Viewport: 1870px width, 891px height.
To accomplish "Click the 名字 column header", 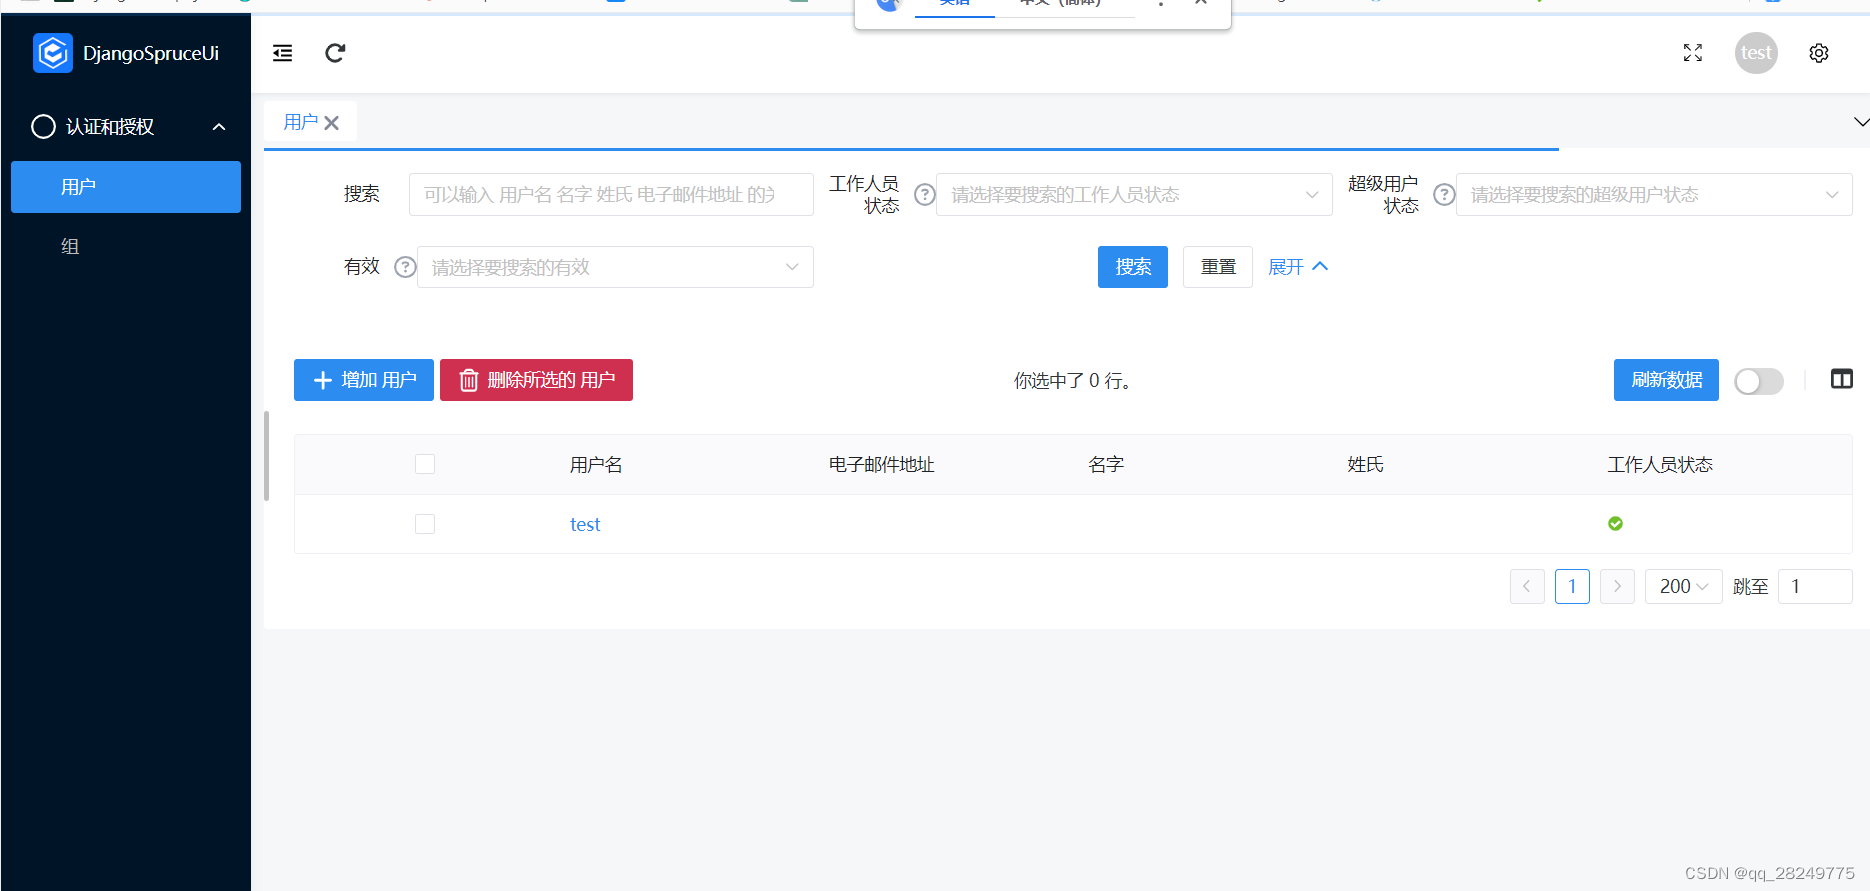I will point(1106,464).
